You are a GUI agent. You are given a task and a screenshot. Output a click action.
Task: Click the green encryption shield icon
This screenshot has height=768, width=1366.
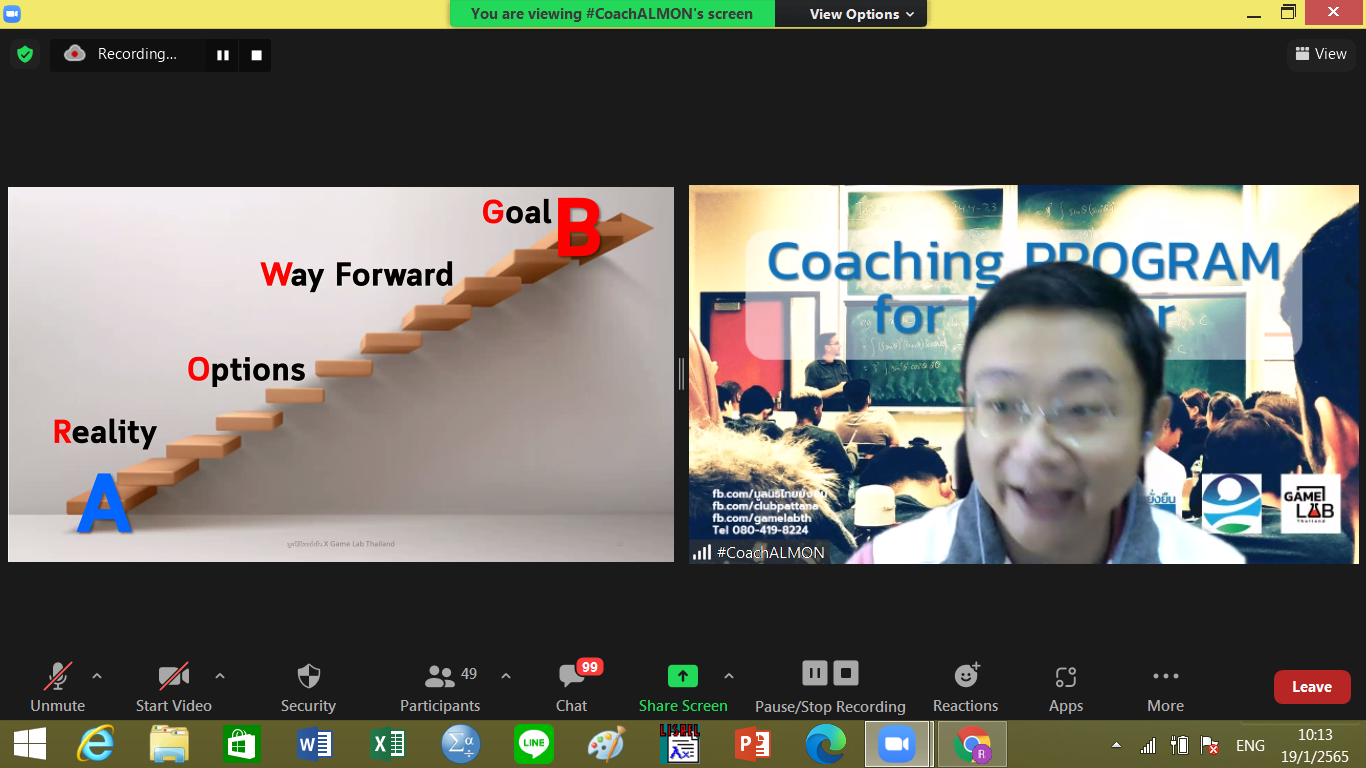click(25, 54)
